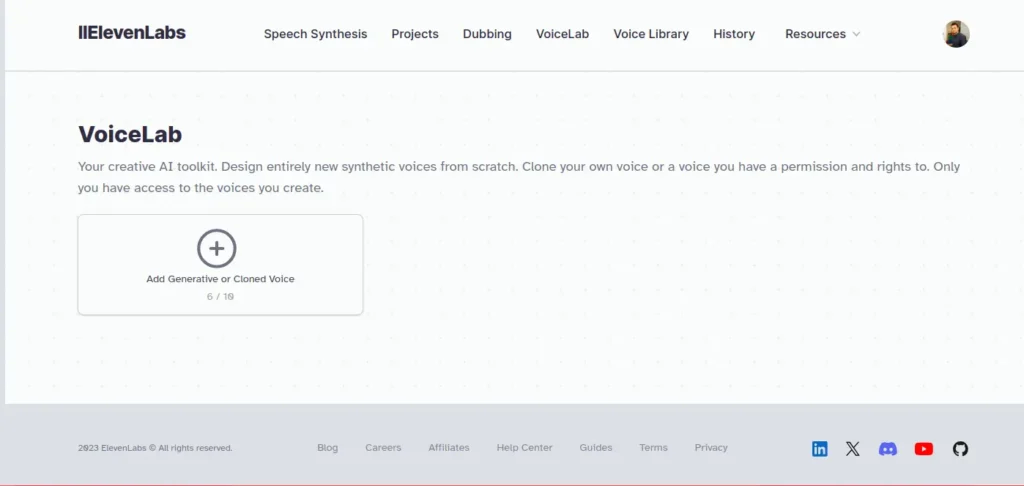
Task: Open the Resources menu label
Action: (815, 34)
